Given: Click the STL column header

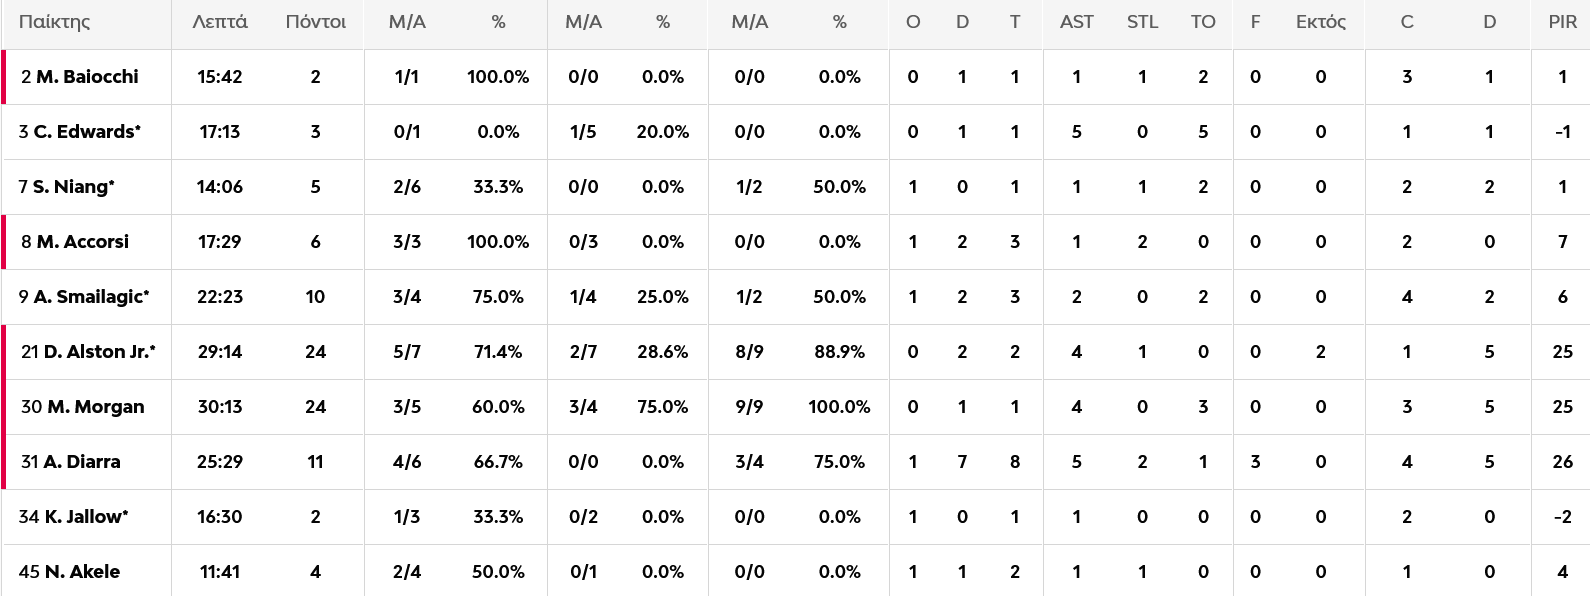Looking at the screenshot, I should pyautogui.click(x=1142, y=22).
